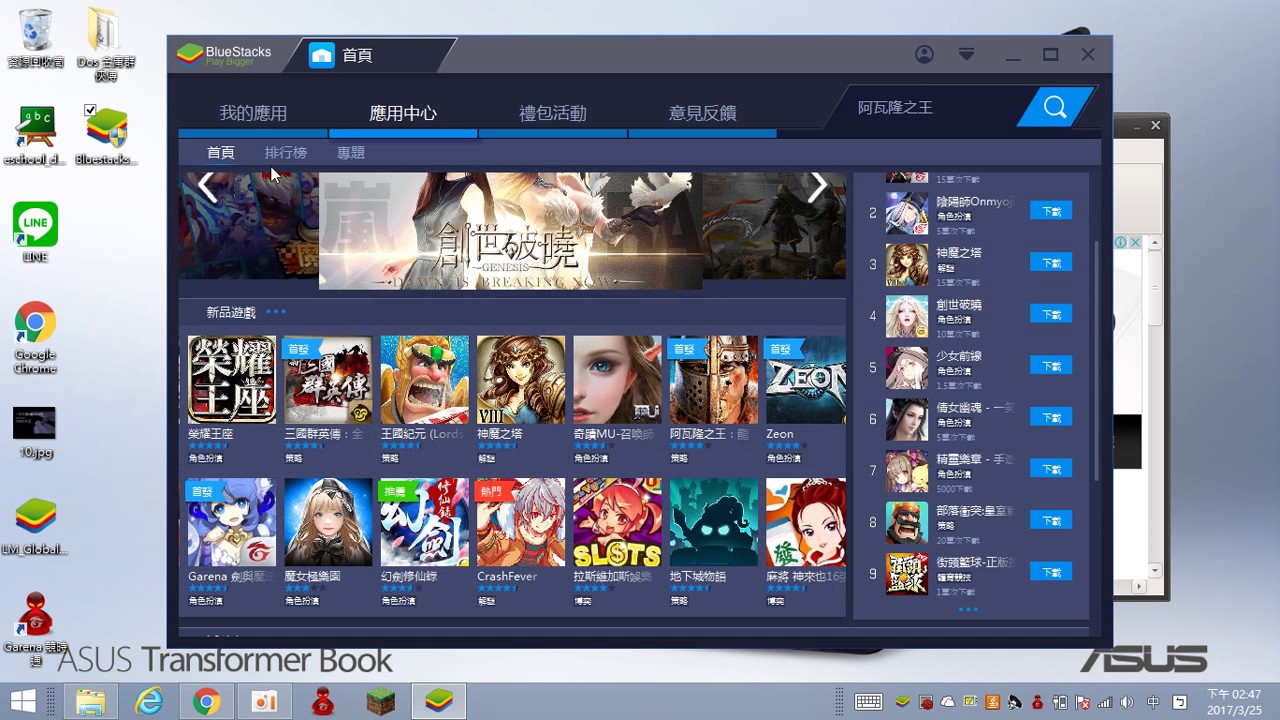Open the 神魔之塔 game icon in 新品遊戲
This screenshot has width=1280, height=720.
[521, 380]
